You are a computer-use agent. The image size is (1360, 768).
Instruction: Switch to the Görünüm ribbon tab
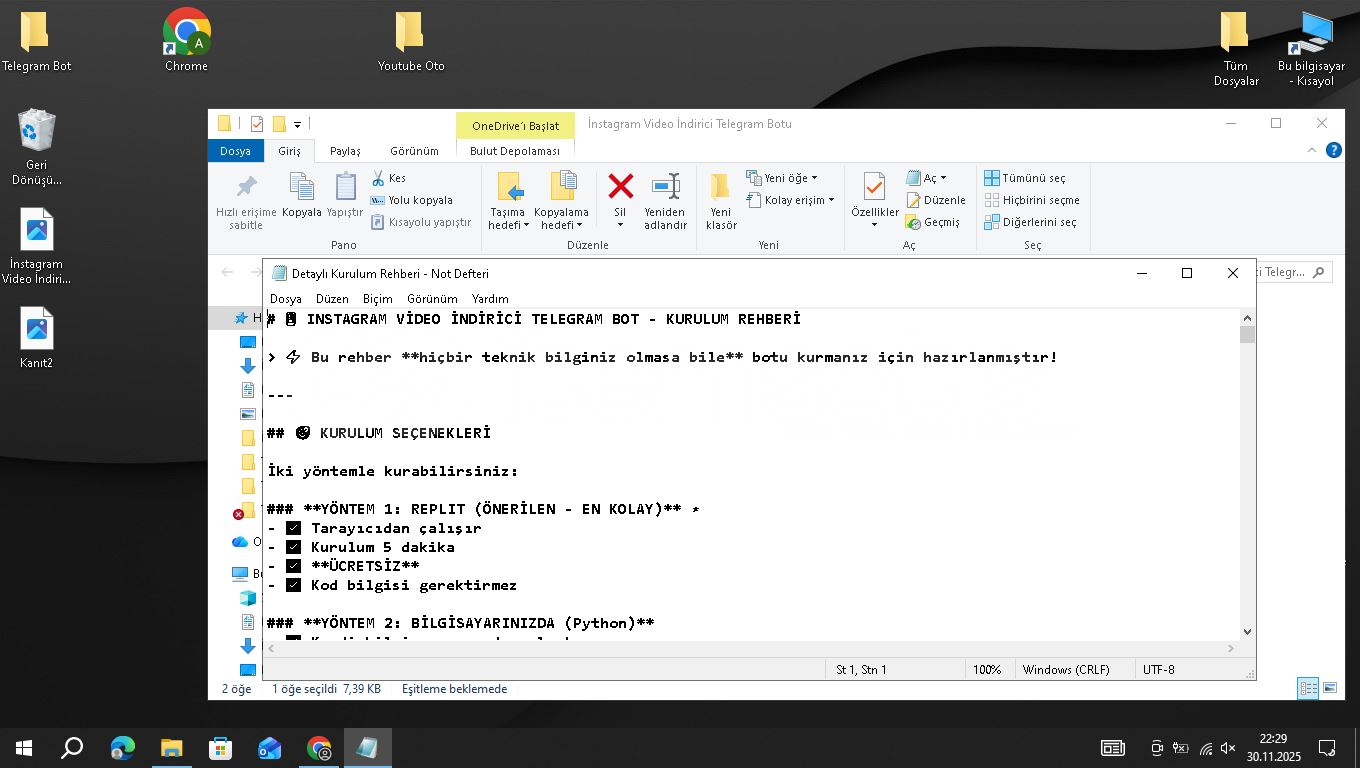(414, 151)
